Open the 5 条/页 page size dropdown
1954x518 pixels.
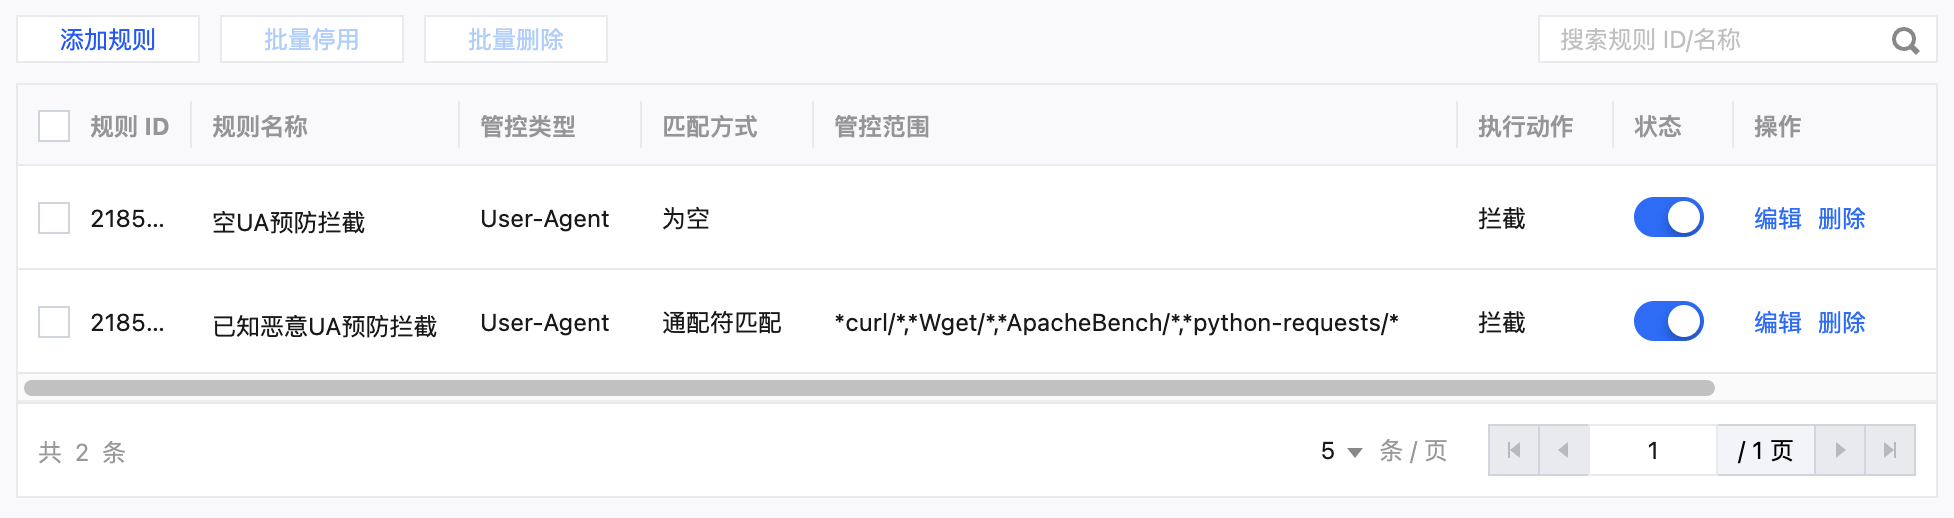[1341, 451]
